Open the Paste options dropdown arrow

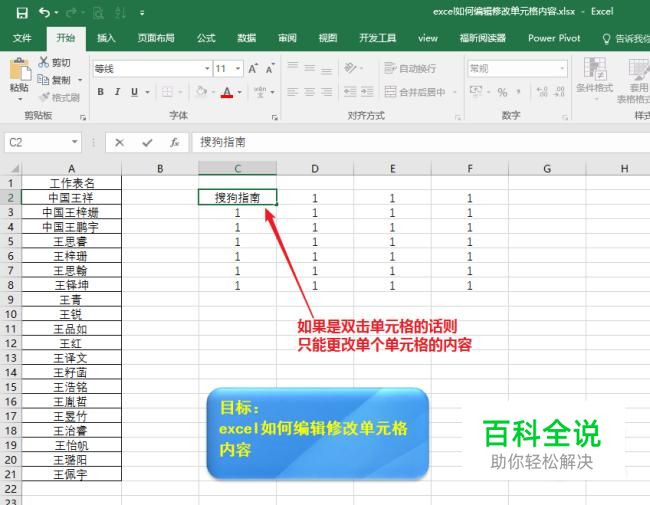19,99
